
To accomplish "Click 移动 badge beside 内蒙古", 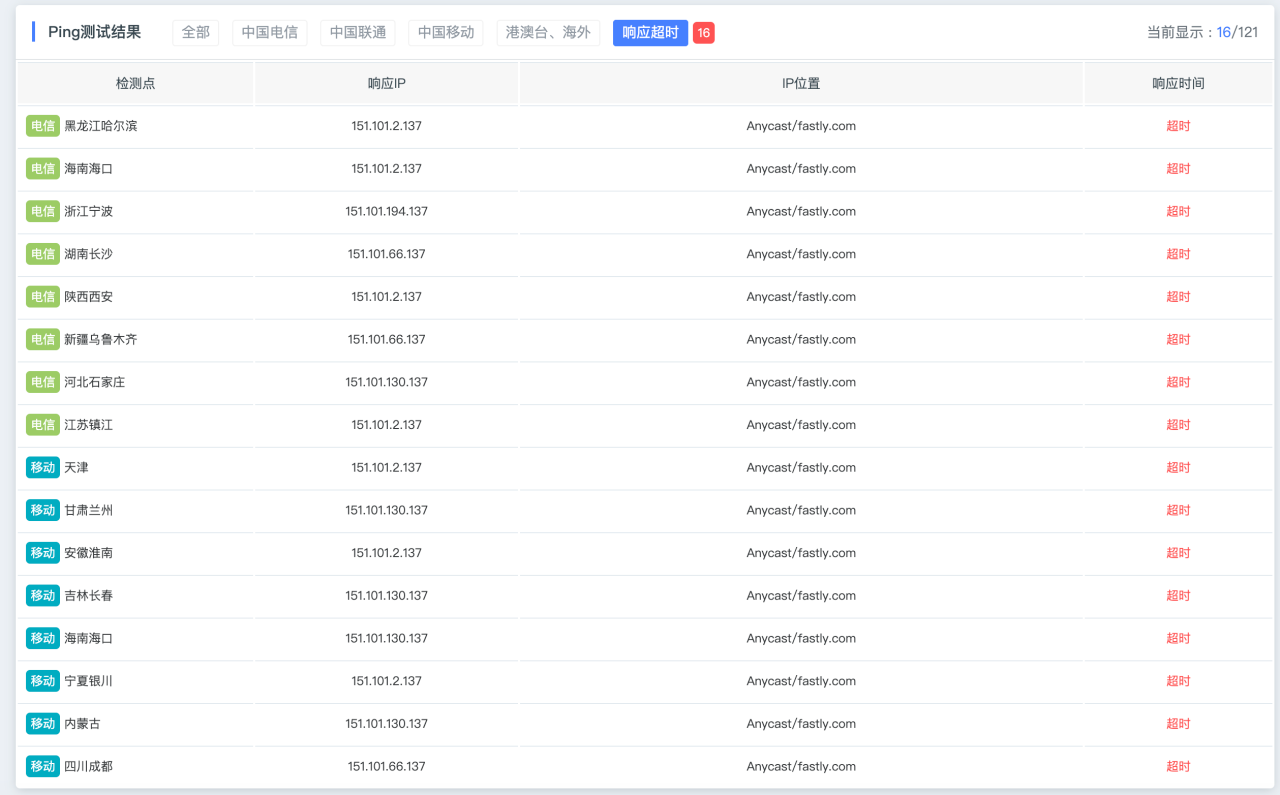I will (43, 723).
